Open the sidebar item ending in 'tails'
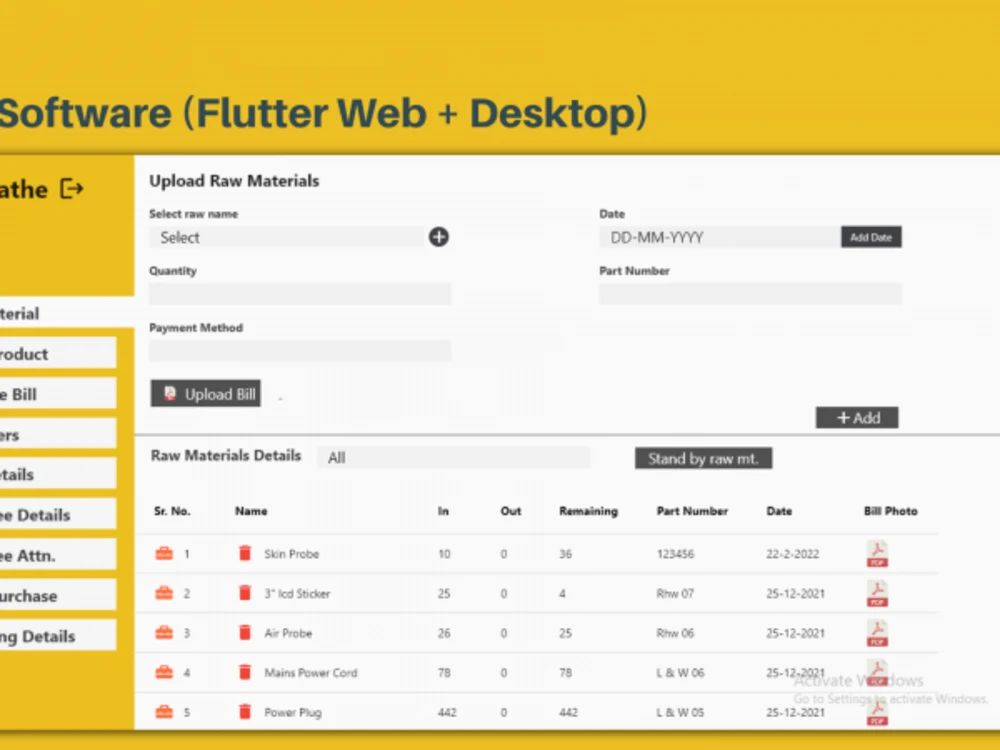Viewport: 1000px width, 750px height. (x=58, y=474)
